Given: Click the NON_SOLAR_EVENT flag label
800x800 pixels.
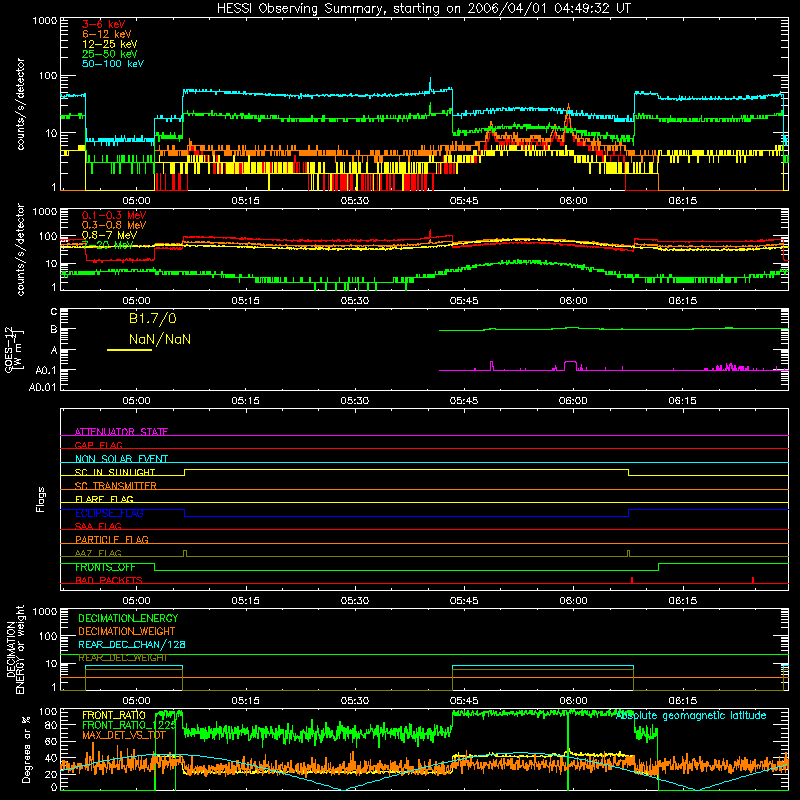Looking at the screenshot, I should click(x=121, y=459).
